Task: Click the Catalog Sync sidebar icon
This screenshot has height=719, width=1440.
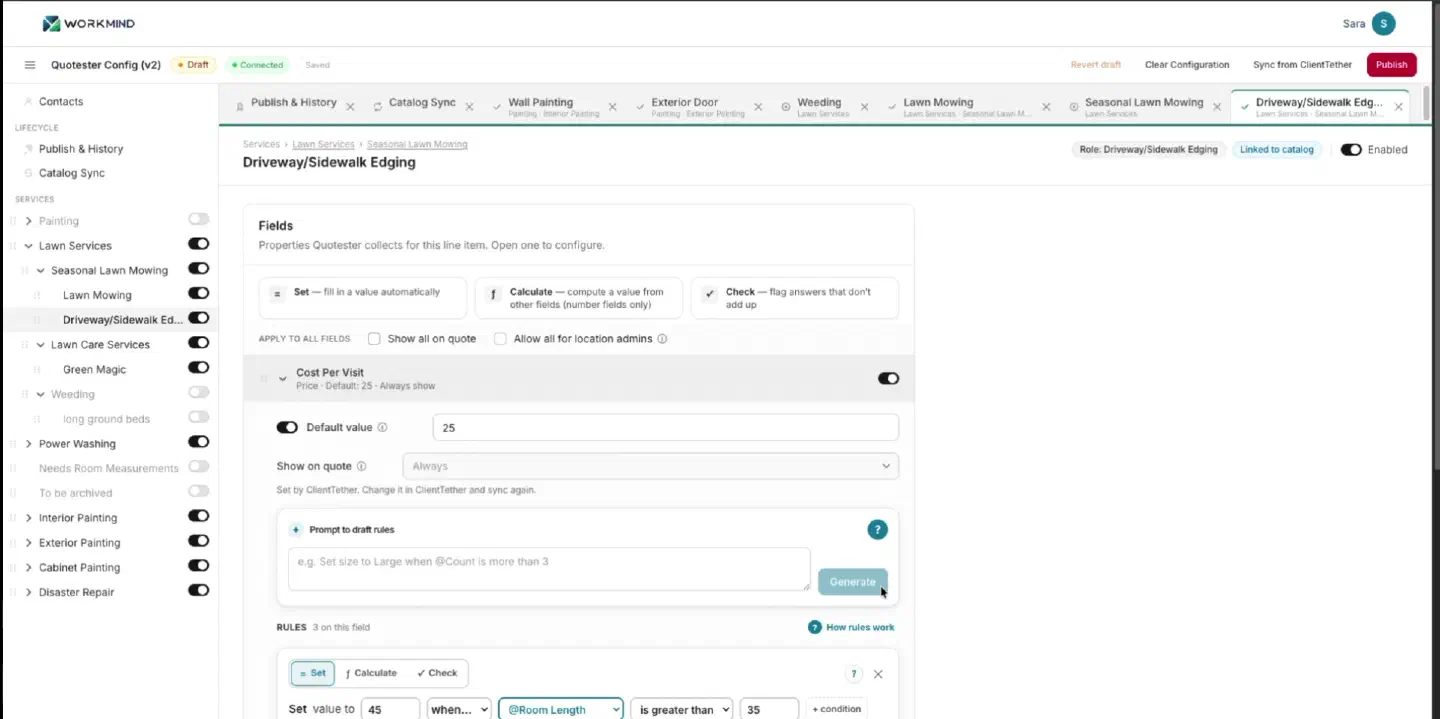Action: pos(28,173)
